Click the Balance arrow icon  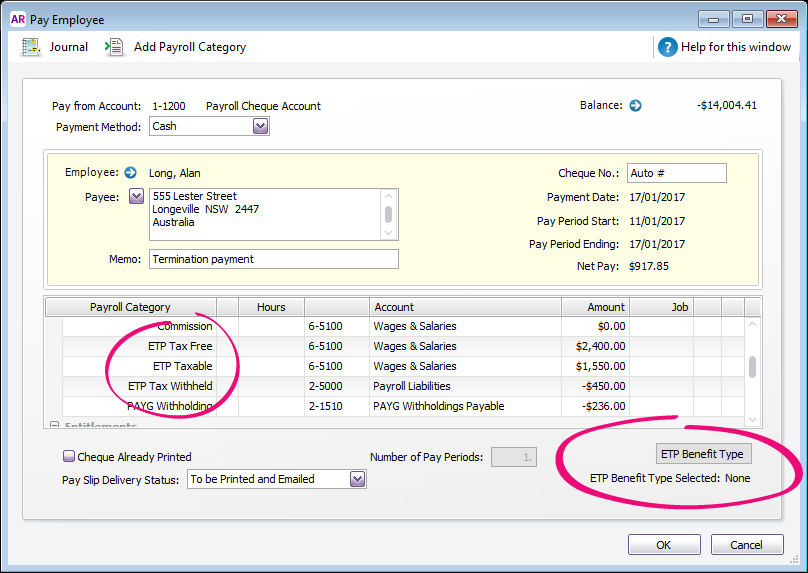click(635, 105)
